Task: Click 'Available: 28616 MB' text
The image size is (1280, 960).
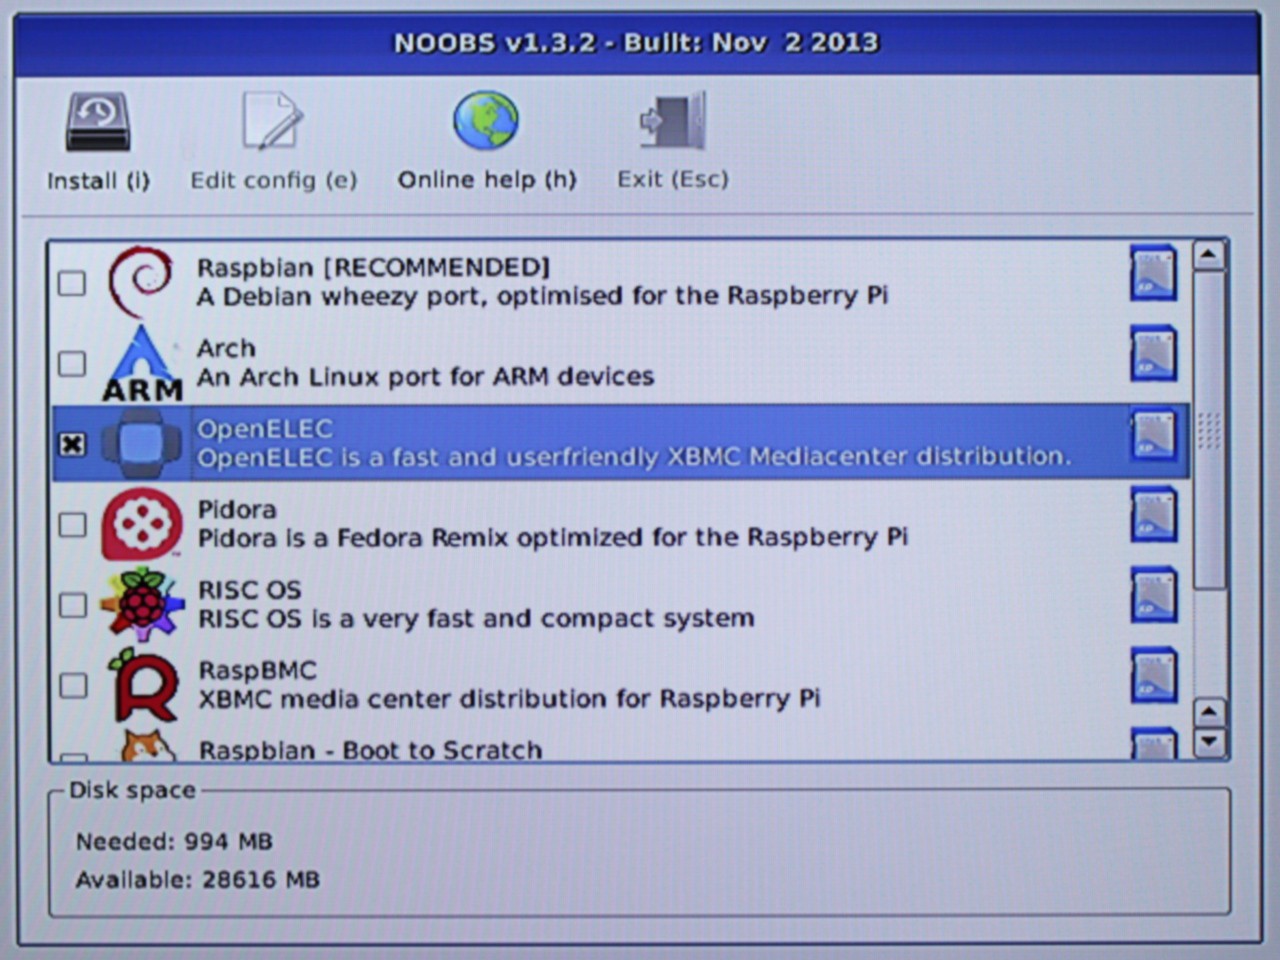Action: (x=198, y=880)
